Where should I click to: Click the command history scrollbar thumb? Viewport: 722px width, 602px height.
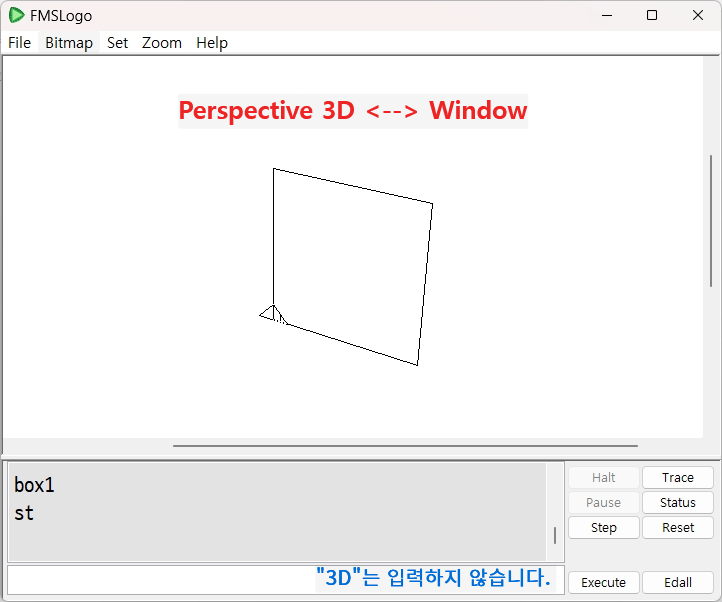coord(555,535)
